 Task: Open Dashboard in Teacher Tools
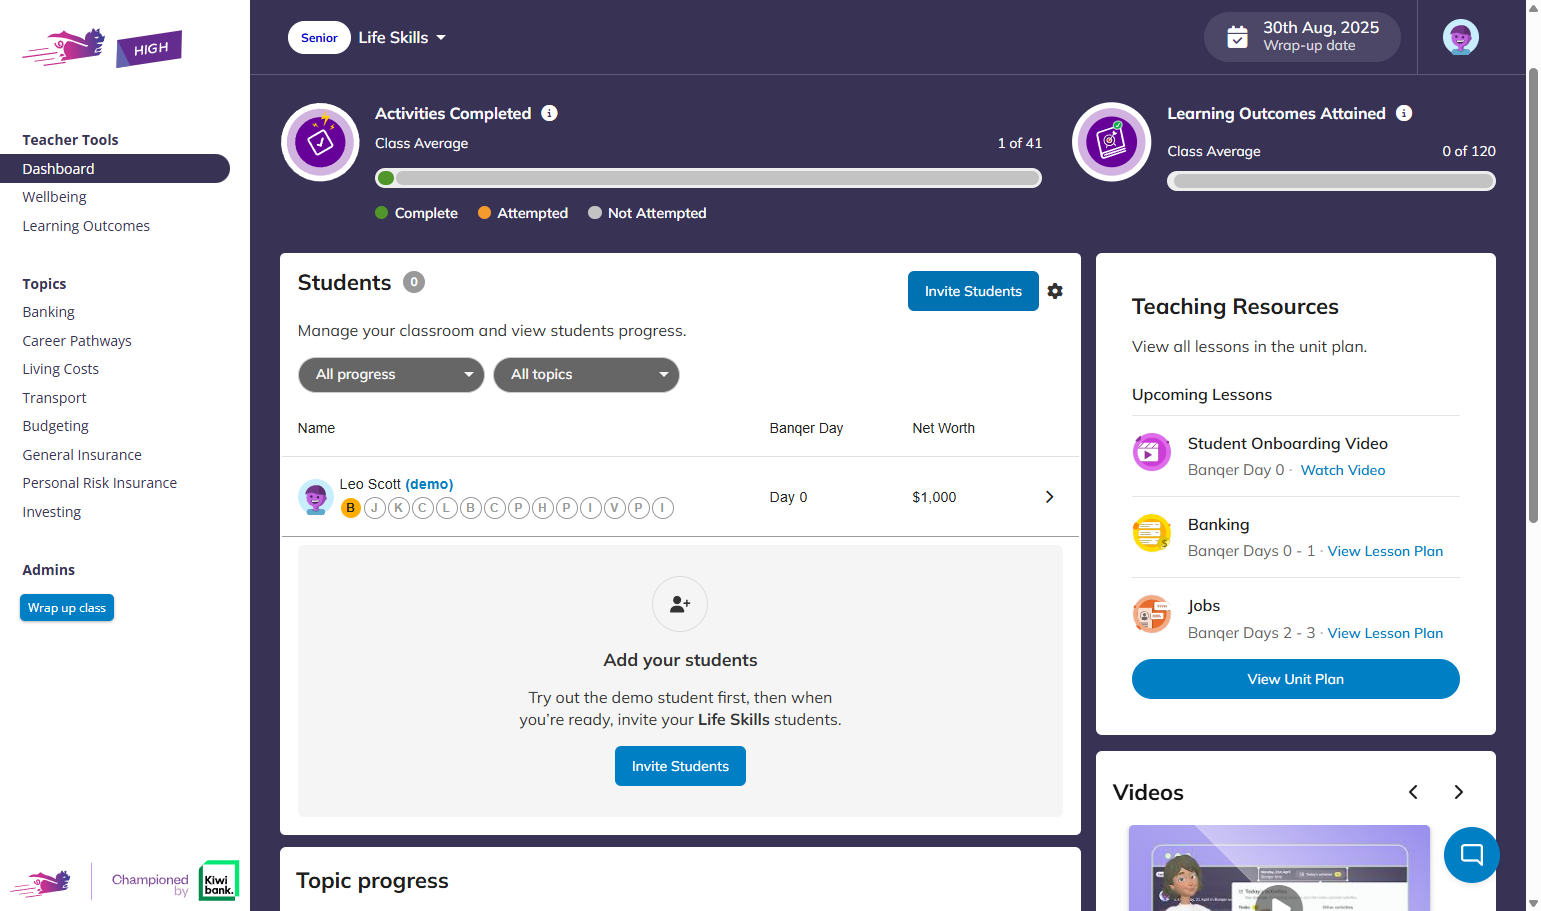[115, 169]
